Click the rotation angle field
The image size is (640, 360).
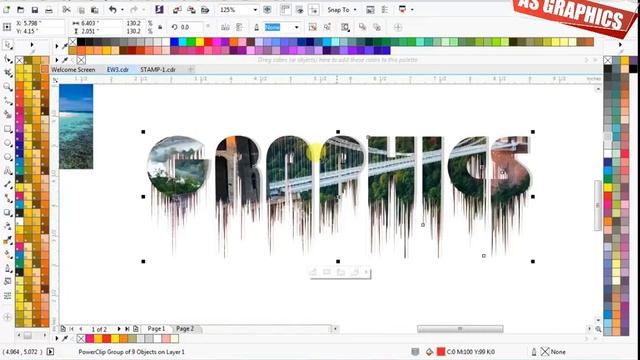point(191,27)
